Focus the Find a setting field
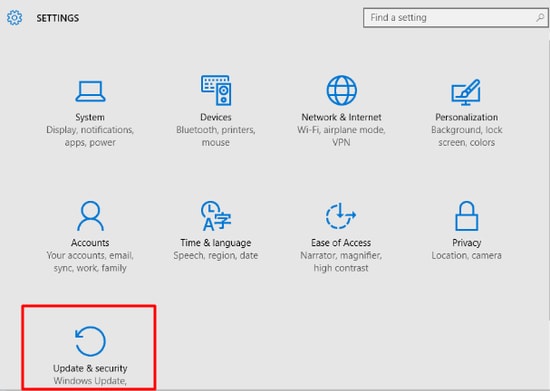 pos(456,18)
